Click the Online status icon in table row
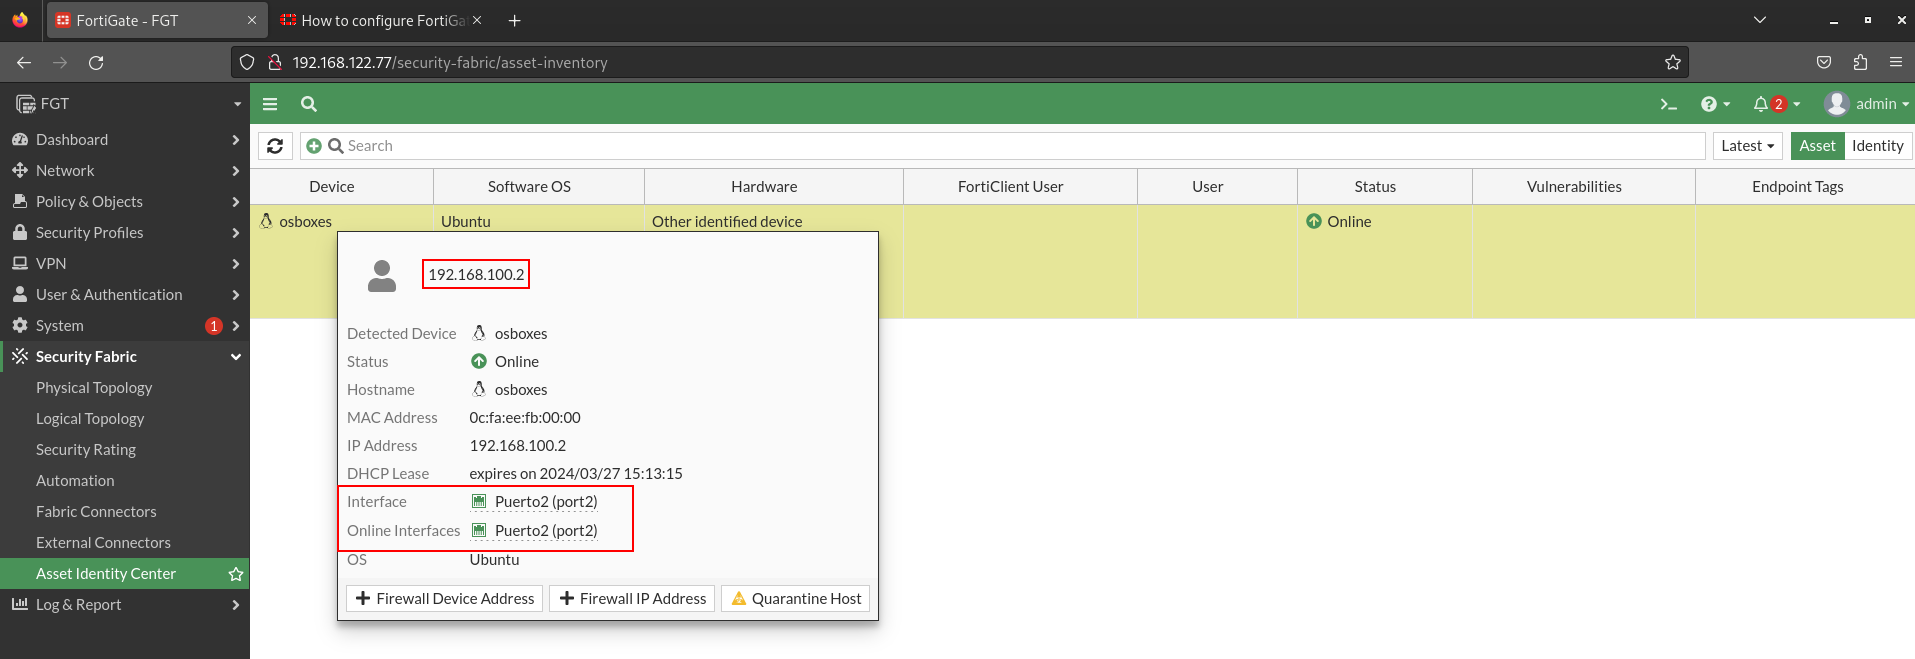Image resolution: width=1915 pixels, height=659 pixels. point(1314,222)
